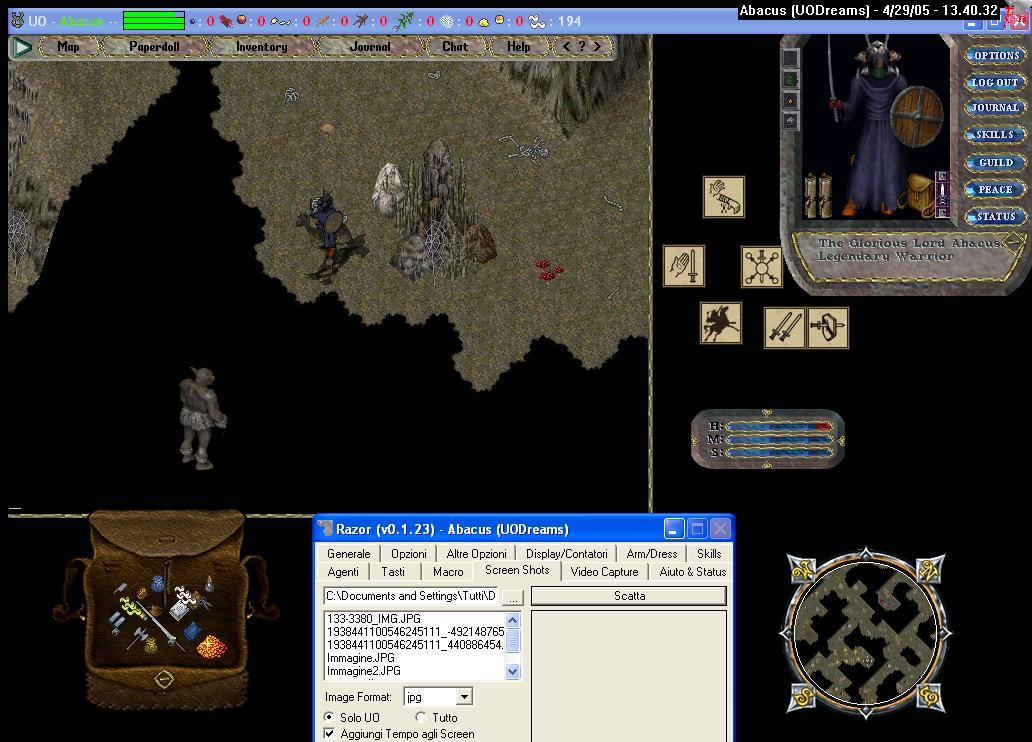Click the hand and sword macro icon
The height and width of the screenshot is (742, 1032).
pos(684,265)
